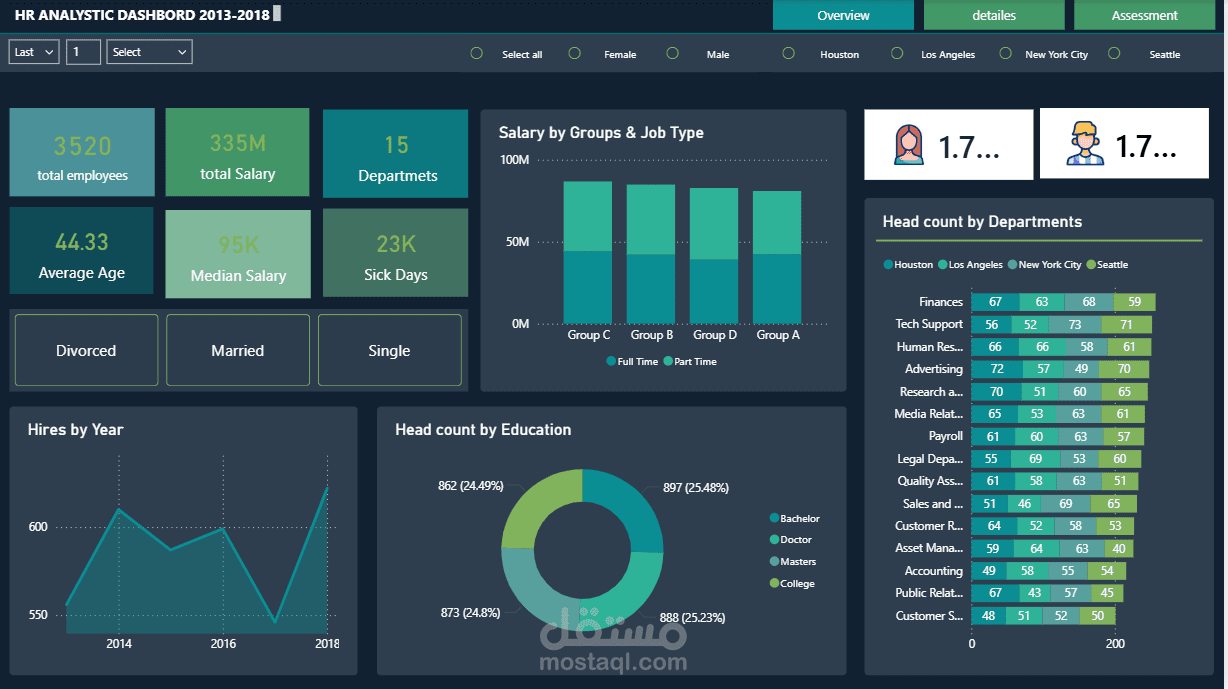
Task: Click the 73 segment in Tech Support row
Action: [x=1075, y=324]
